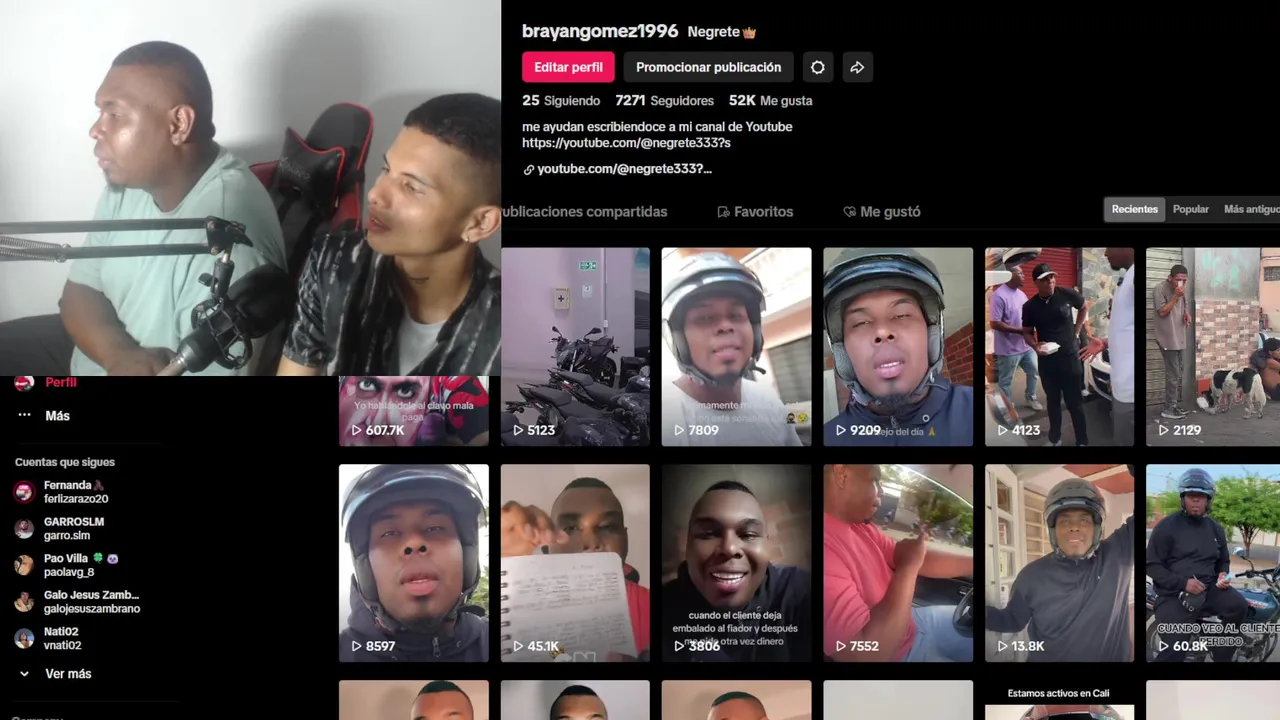Click the Promocionar publicación button
The width and height of the screenshot is (1280, 720).
[x=708, y=67]
